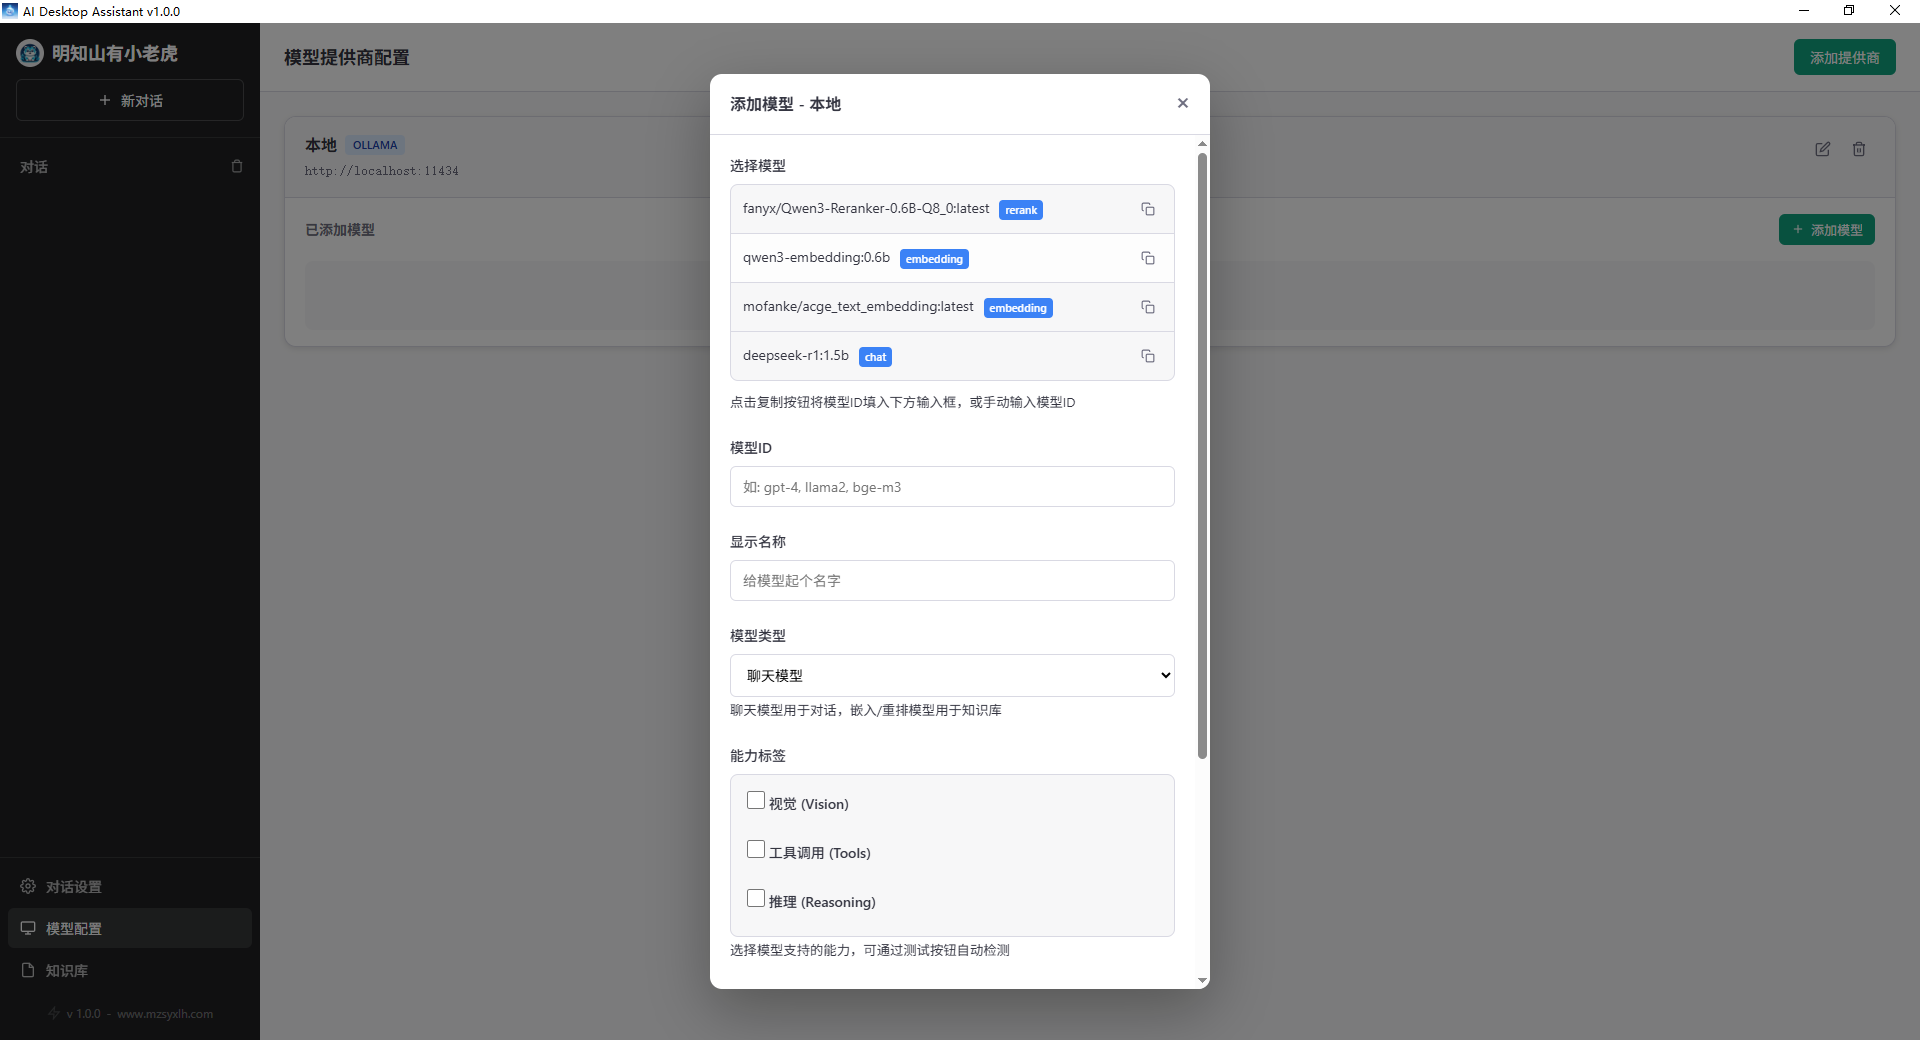Select the fanyx/Qwen3-Reranker-0.6B-Q8_0:latest row
Image resolution: width=1920 pixels, height=1040 pixels.
point(952,209)
